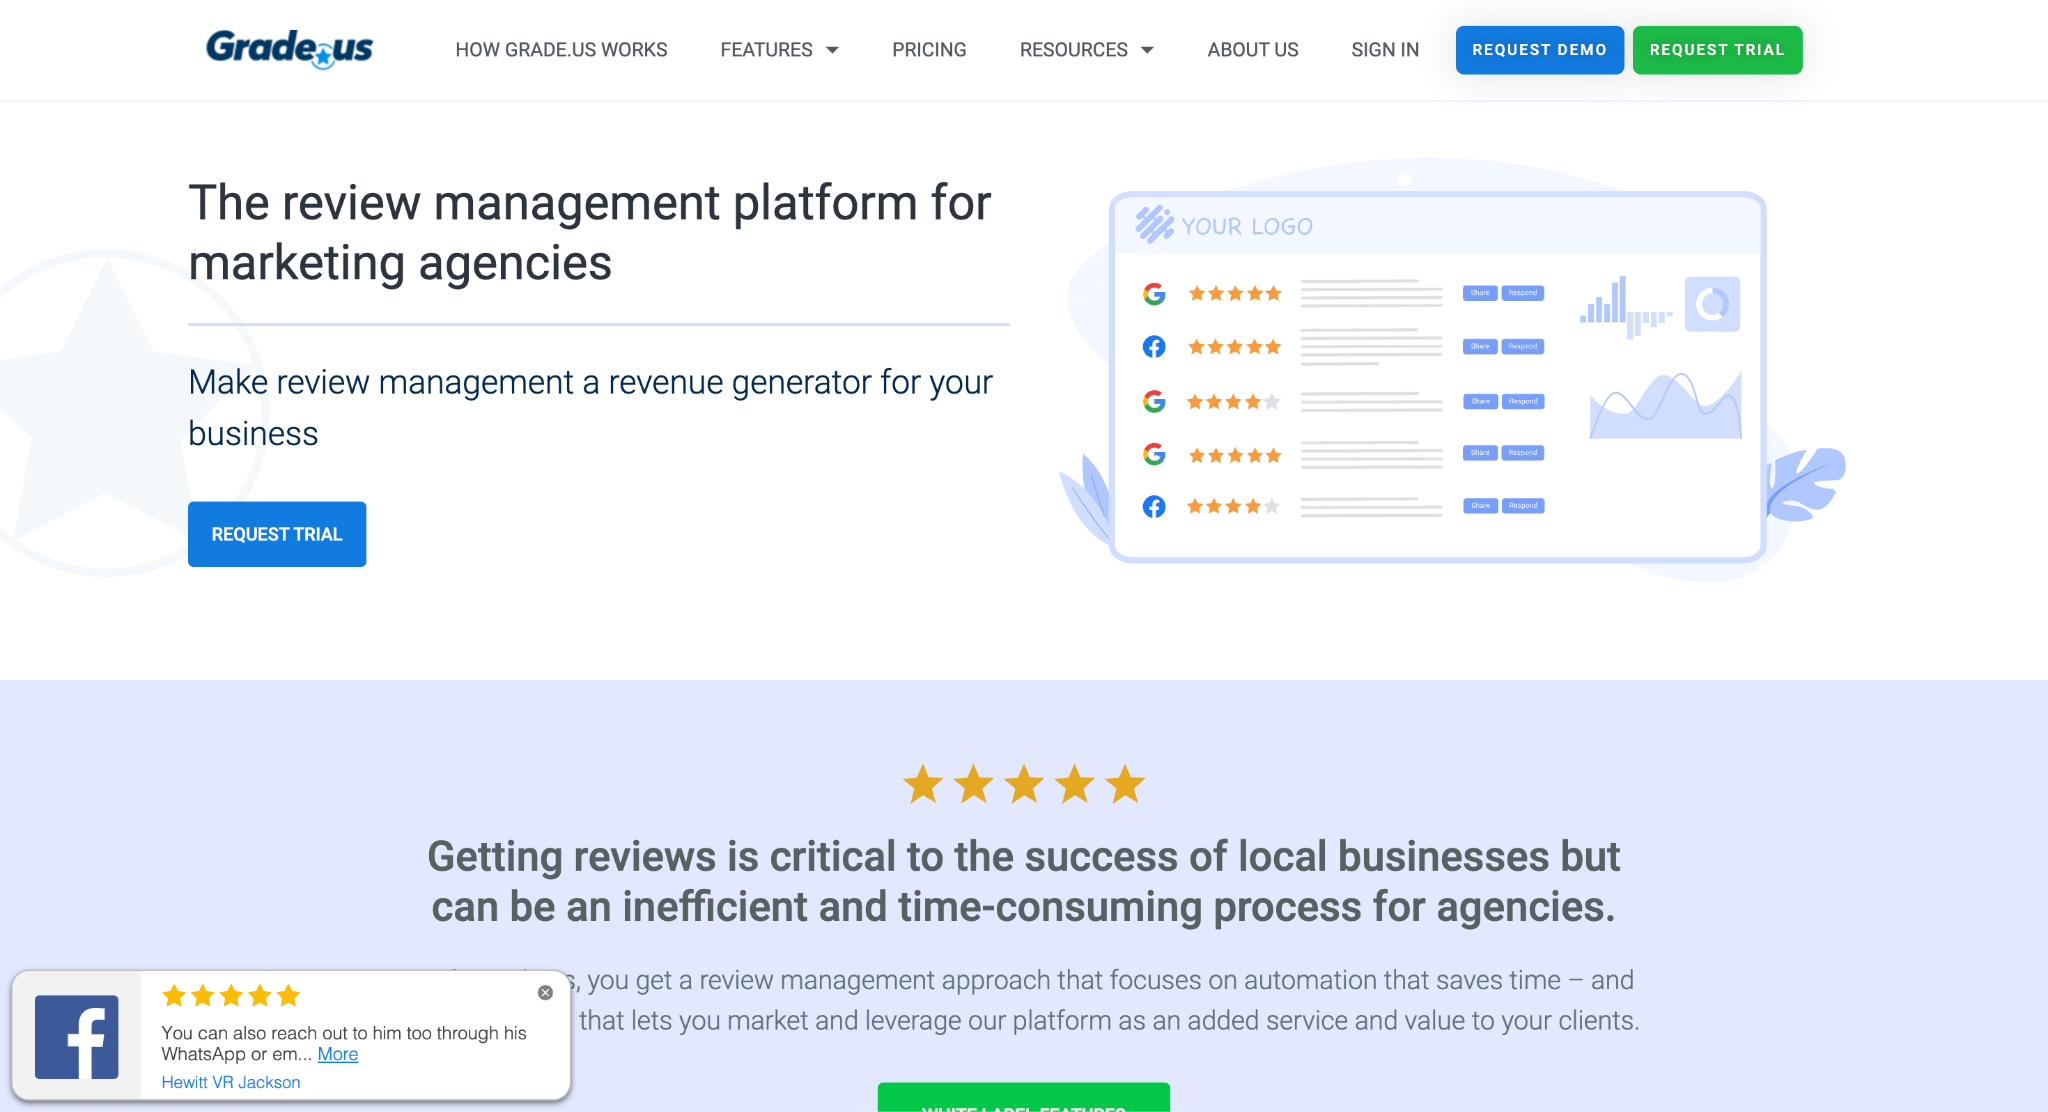Click the first Google icon in dashboard illustration
This screenshot has width=2048, height=1112.
pos(1154,294)
